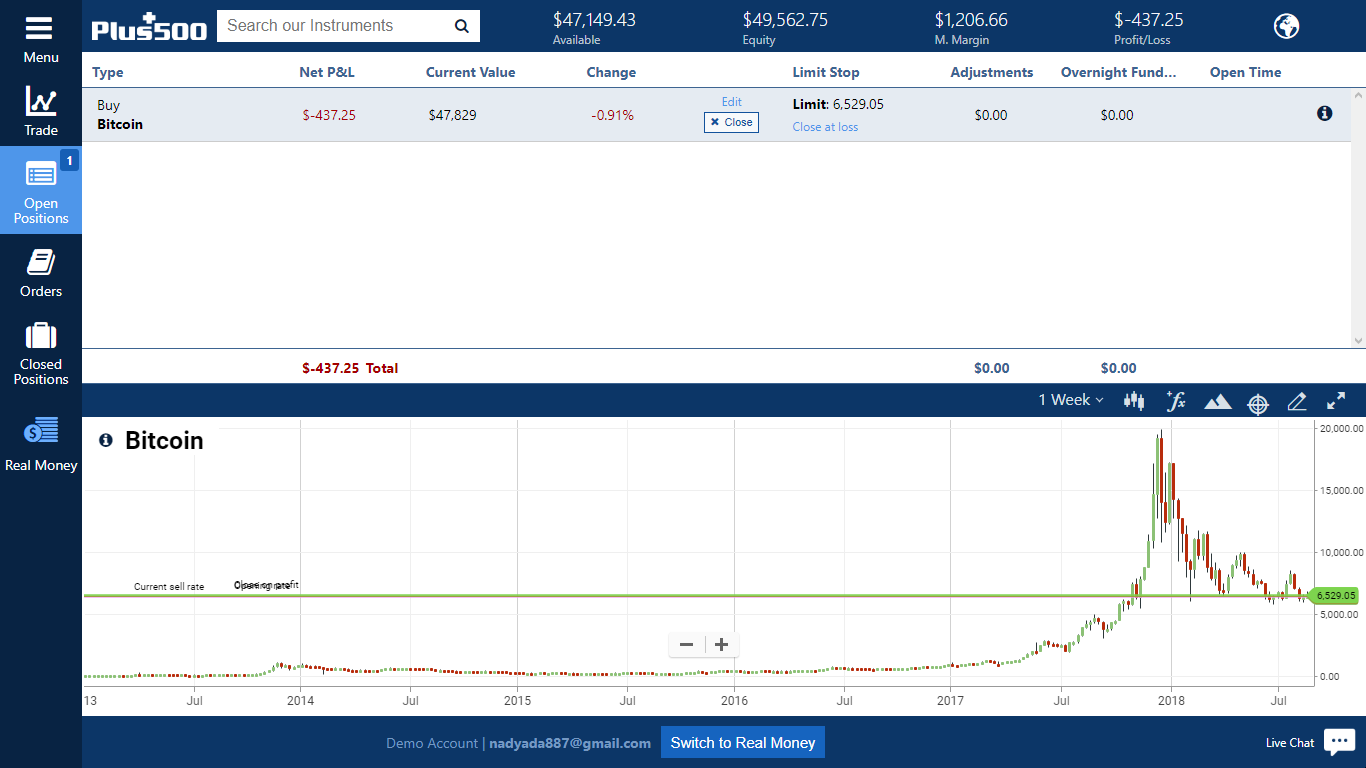Sort by Change column header

coord(611,72)
